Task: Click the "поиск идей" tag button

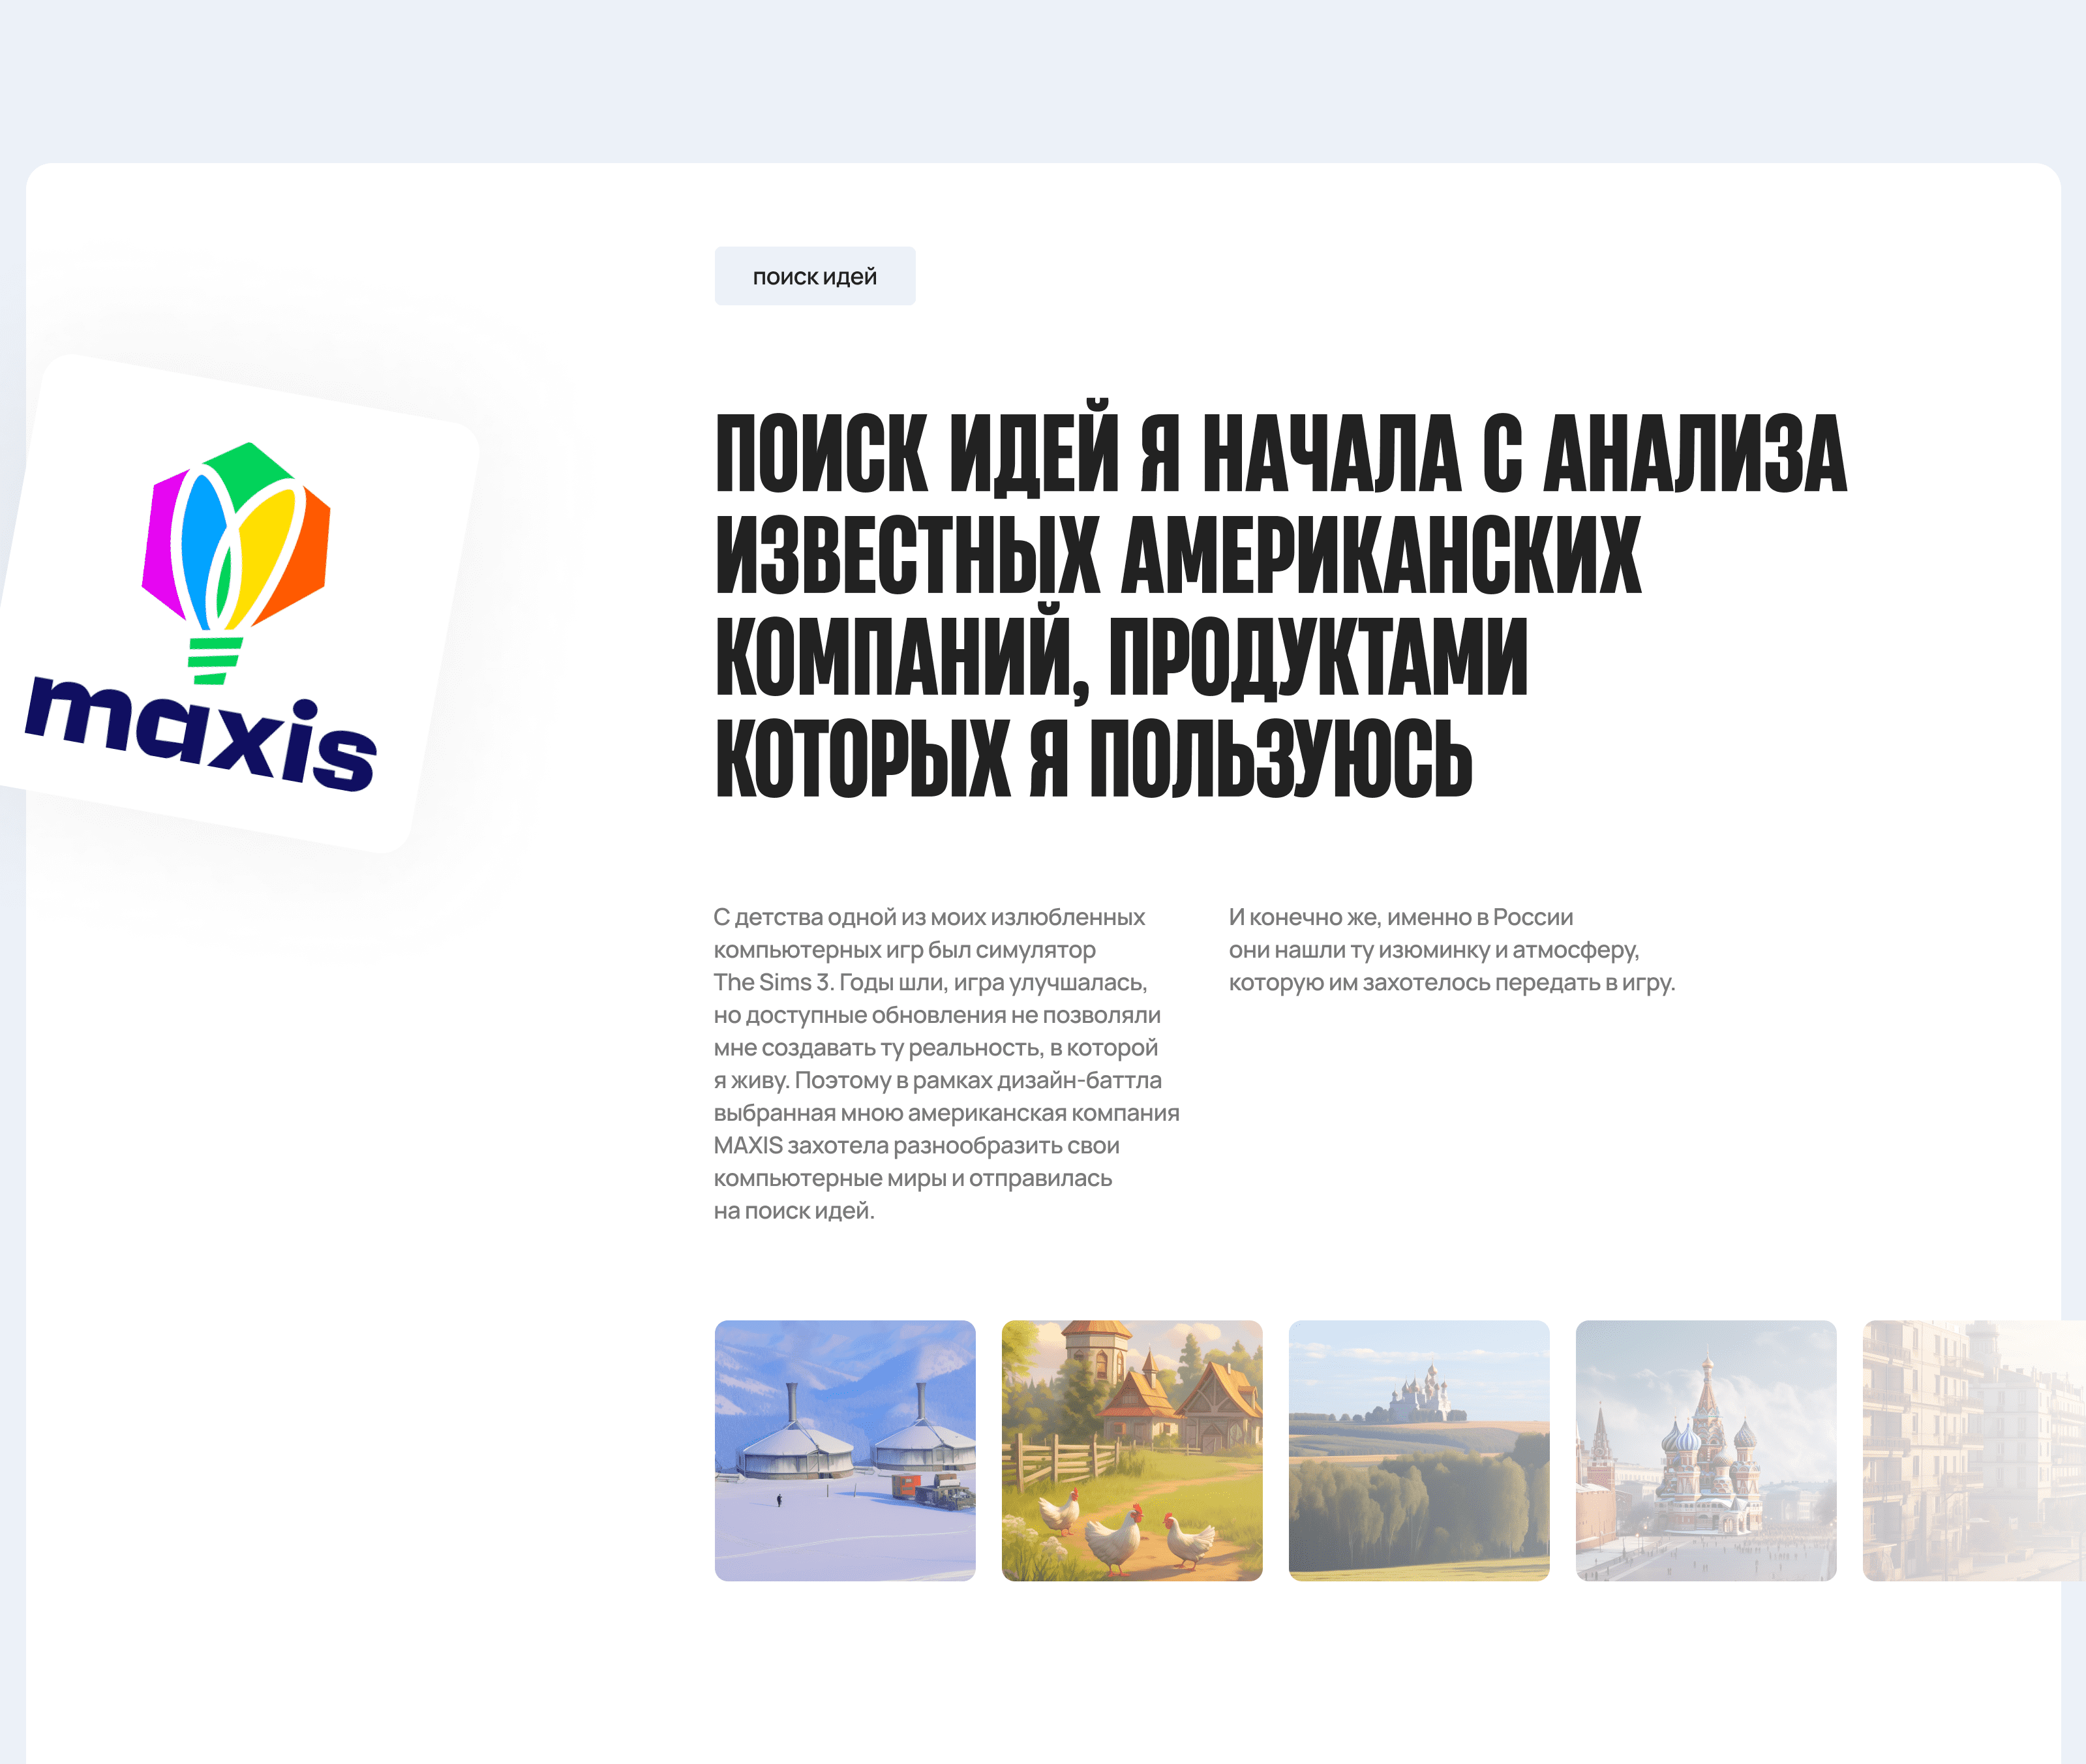Action: (814, 276)
